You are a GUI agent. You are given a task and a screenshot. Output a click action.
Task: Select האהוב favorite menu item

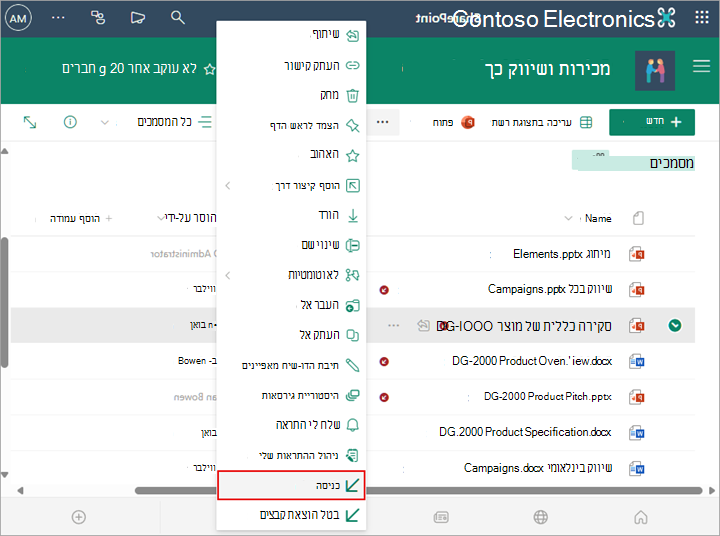(291, 155)
